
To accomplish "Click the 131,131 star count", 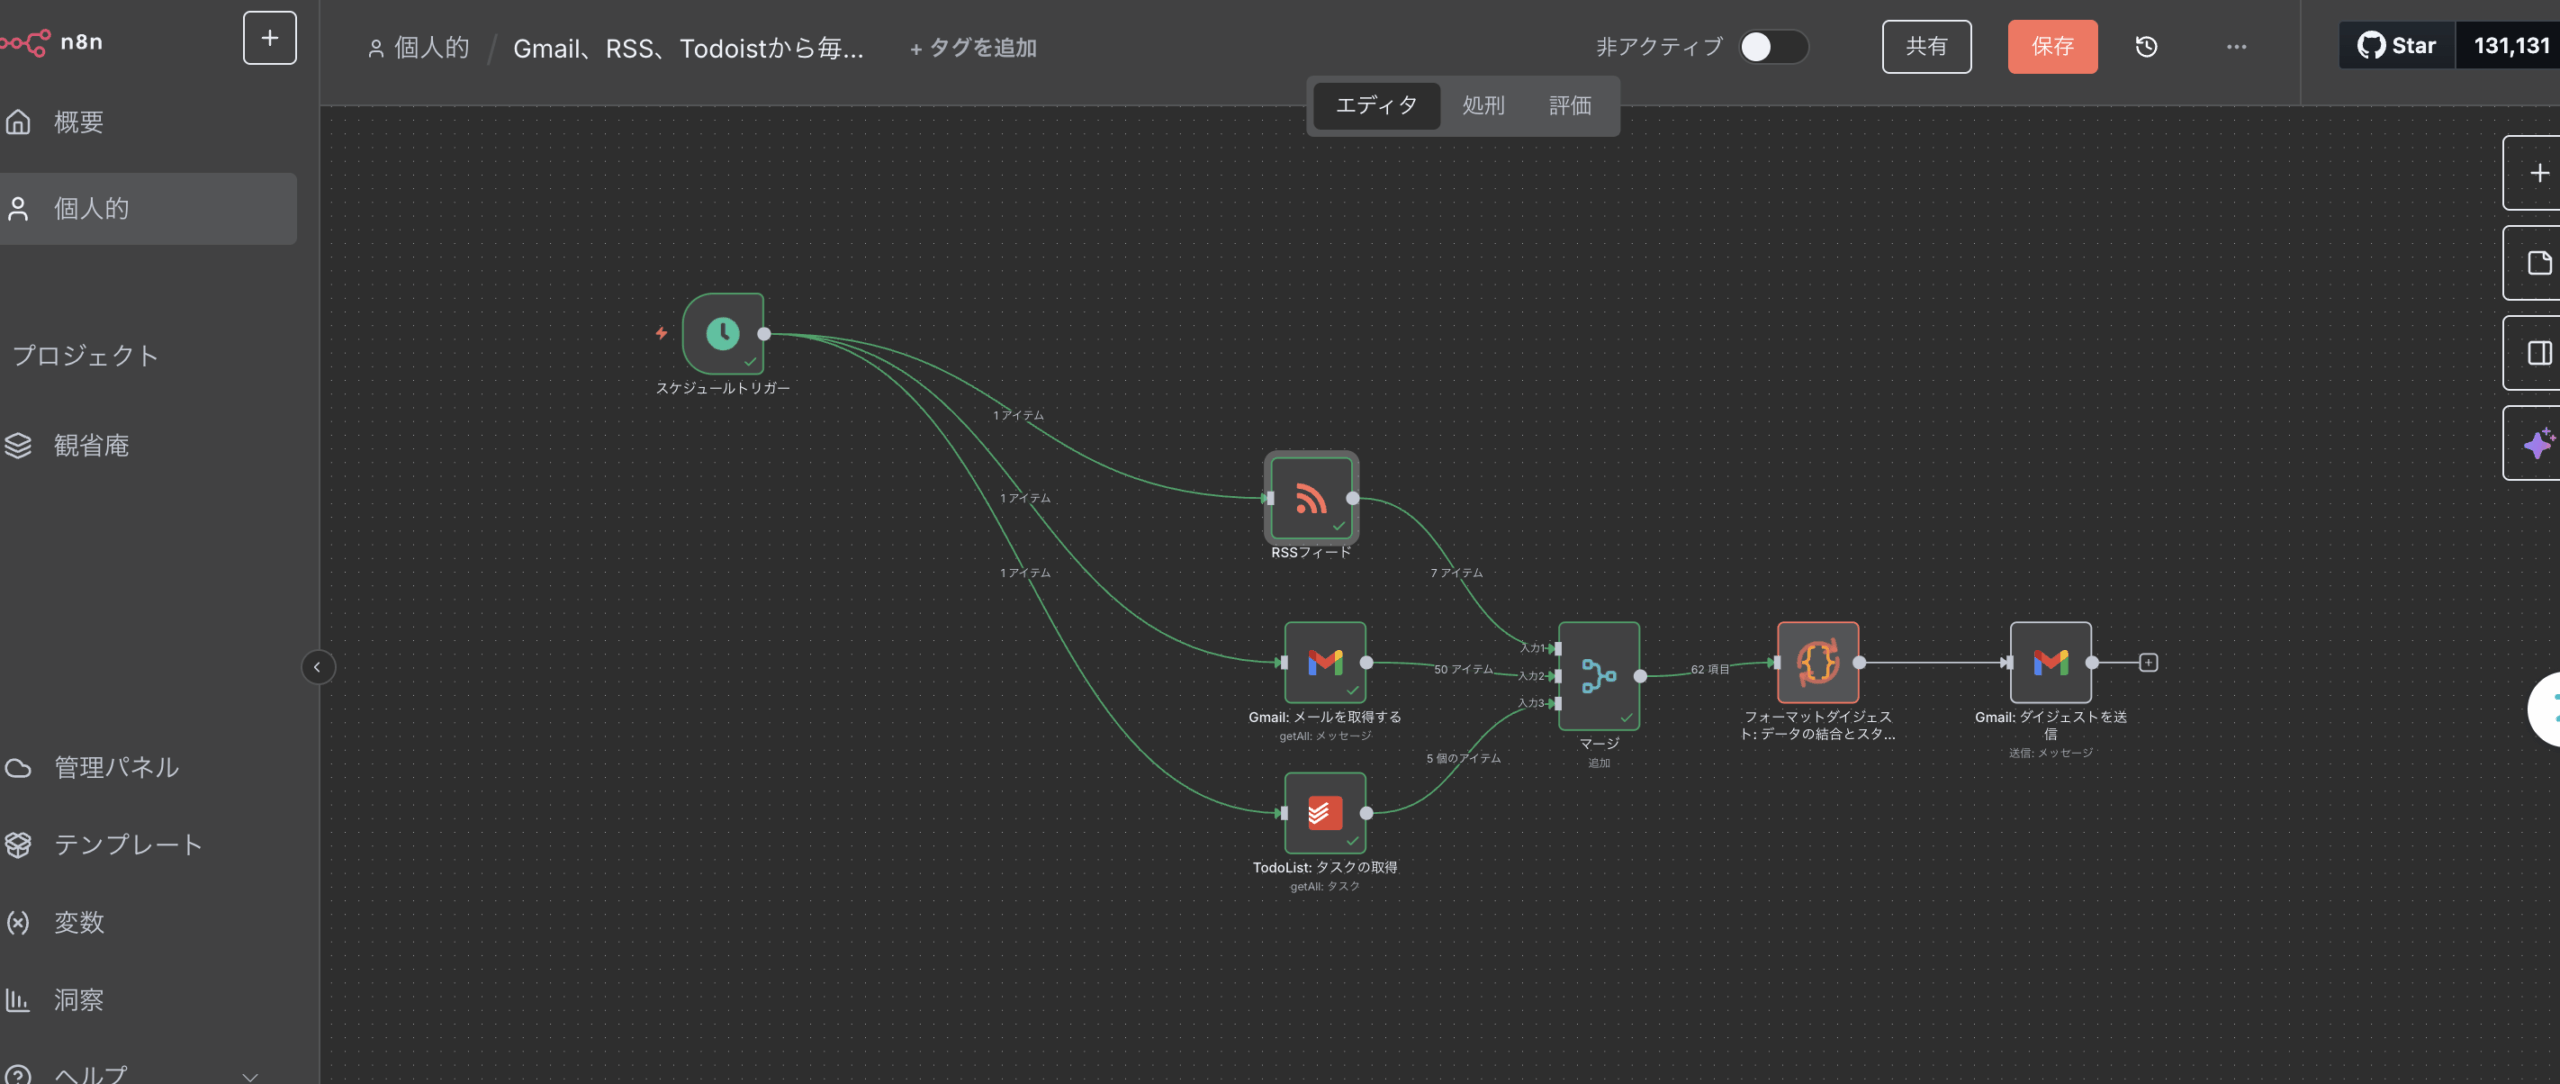I will pos(2511,46).
